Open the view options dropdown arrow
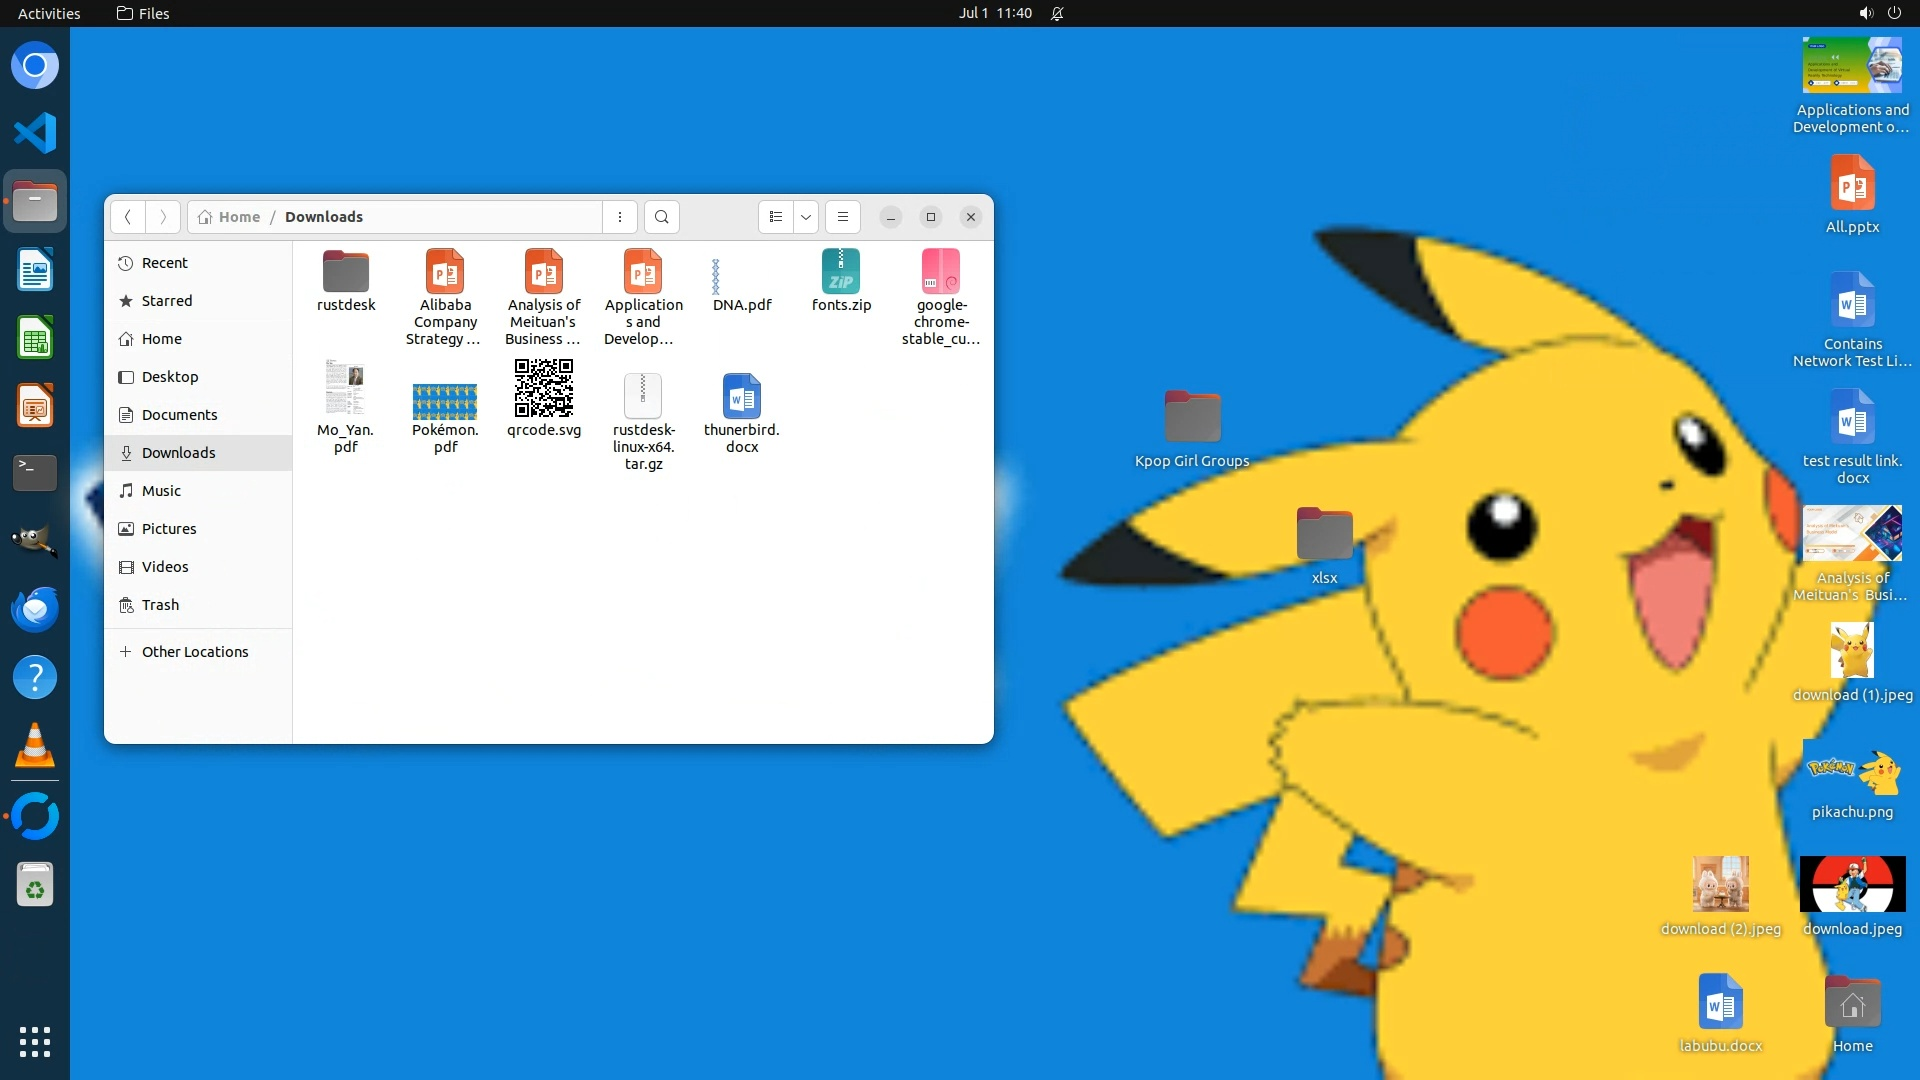Image resolution: width=1920 pixels, height=1080 pixels. 805,217
